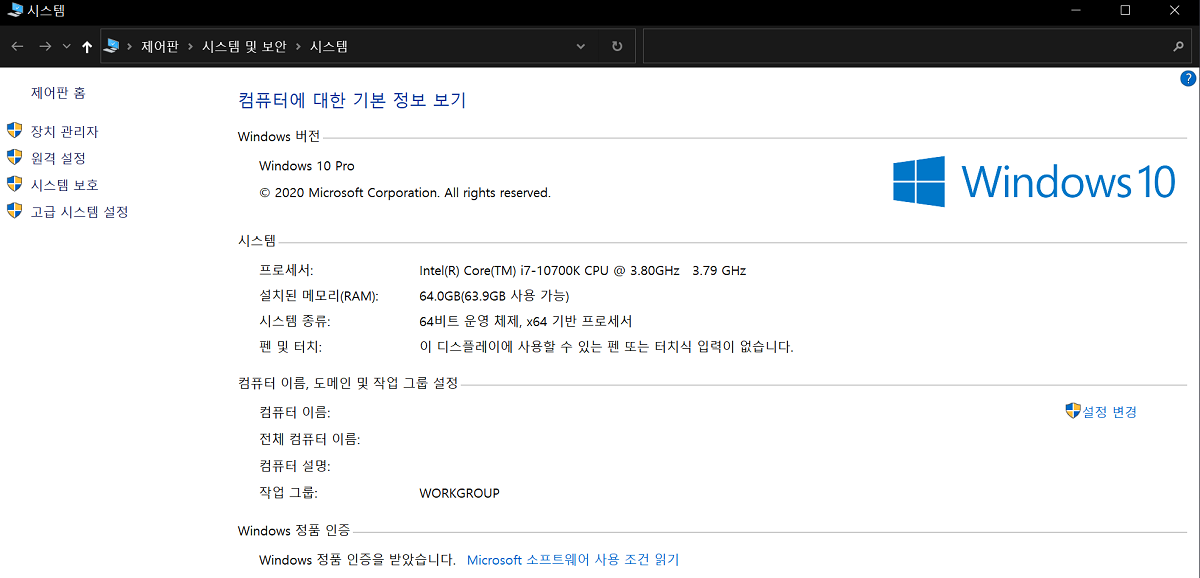
Task: Click the 2020 Microsoft Corporation copyright text
Action: click(405, 193)
